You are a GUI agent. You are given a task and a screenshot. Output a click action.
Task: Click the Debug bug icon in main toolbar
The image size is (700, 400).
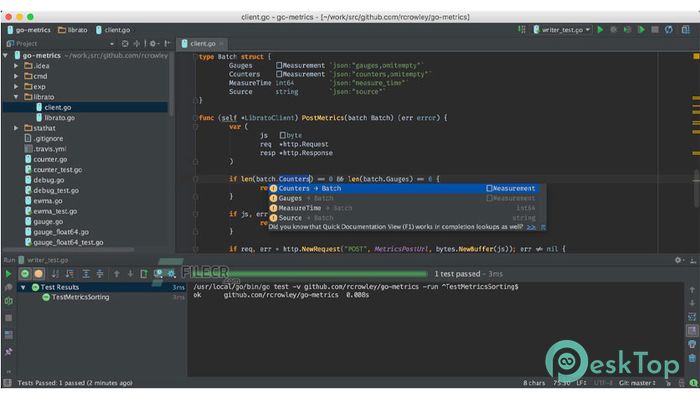click(x=614, y=30)
